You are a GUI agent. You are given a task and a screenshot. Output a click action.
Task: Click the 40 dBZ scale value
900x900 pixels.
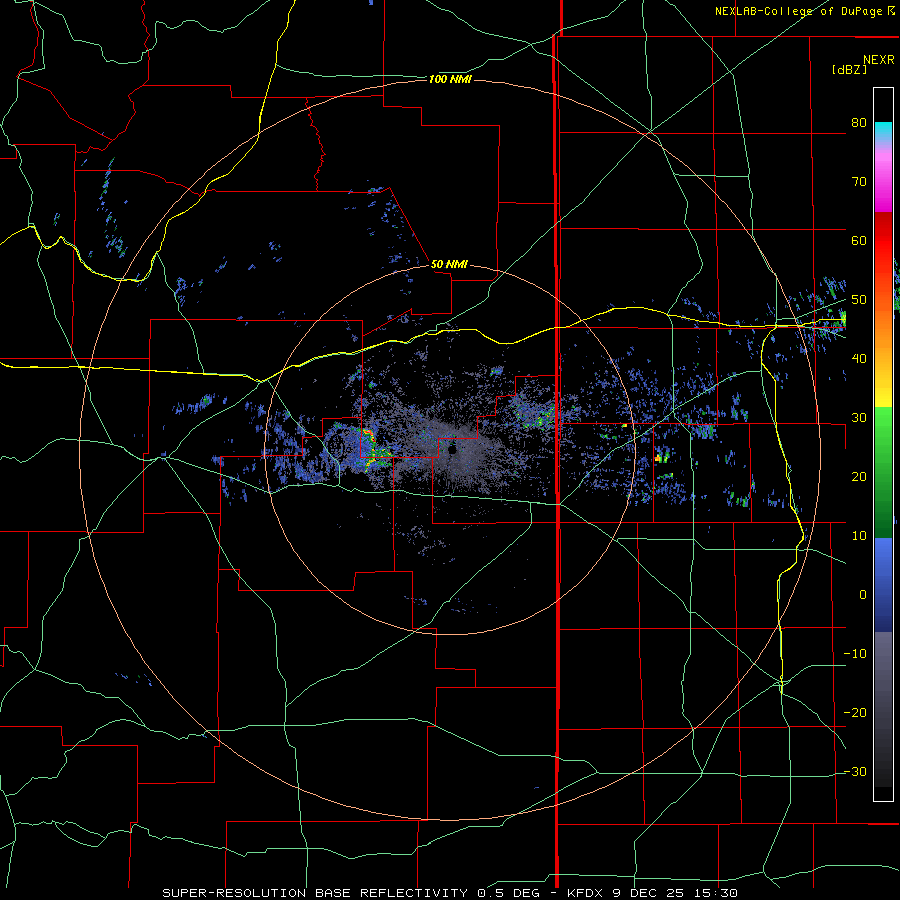tap(859, 359)
